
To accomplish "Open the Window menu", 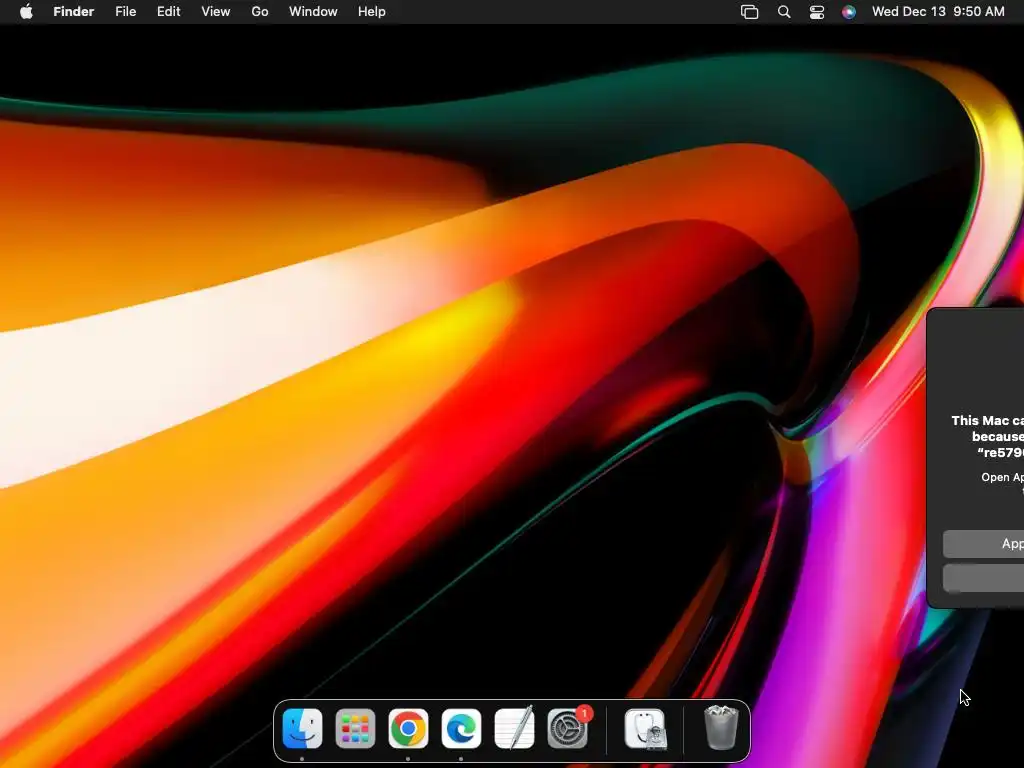I will click(x=313, y=12).
